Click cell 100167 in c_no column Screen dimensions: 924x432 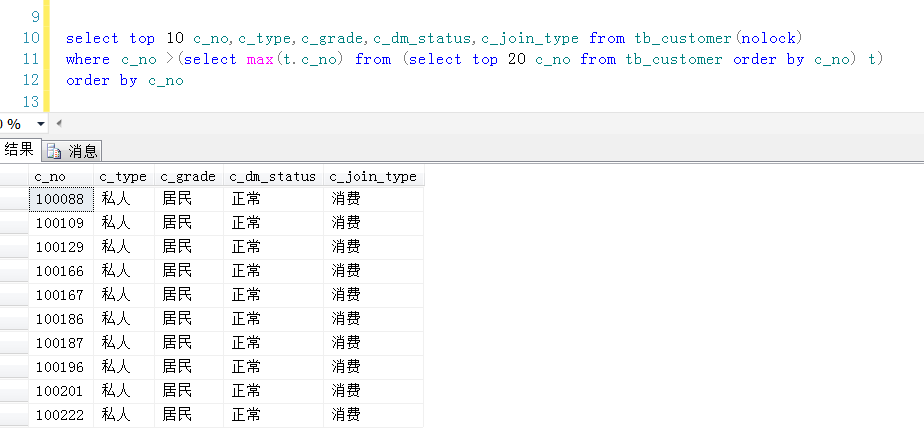click(61, 295)
